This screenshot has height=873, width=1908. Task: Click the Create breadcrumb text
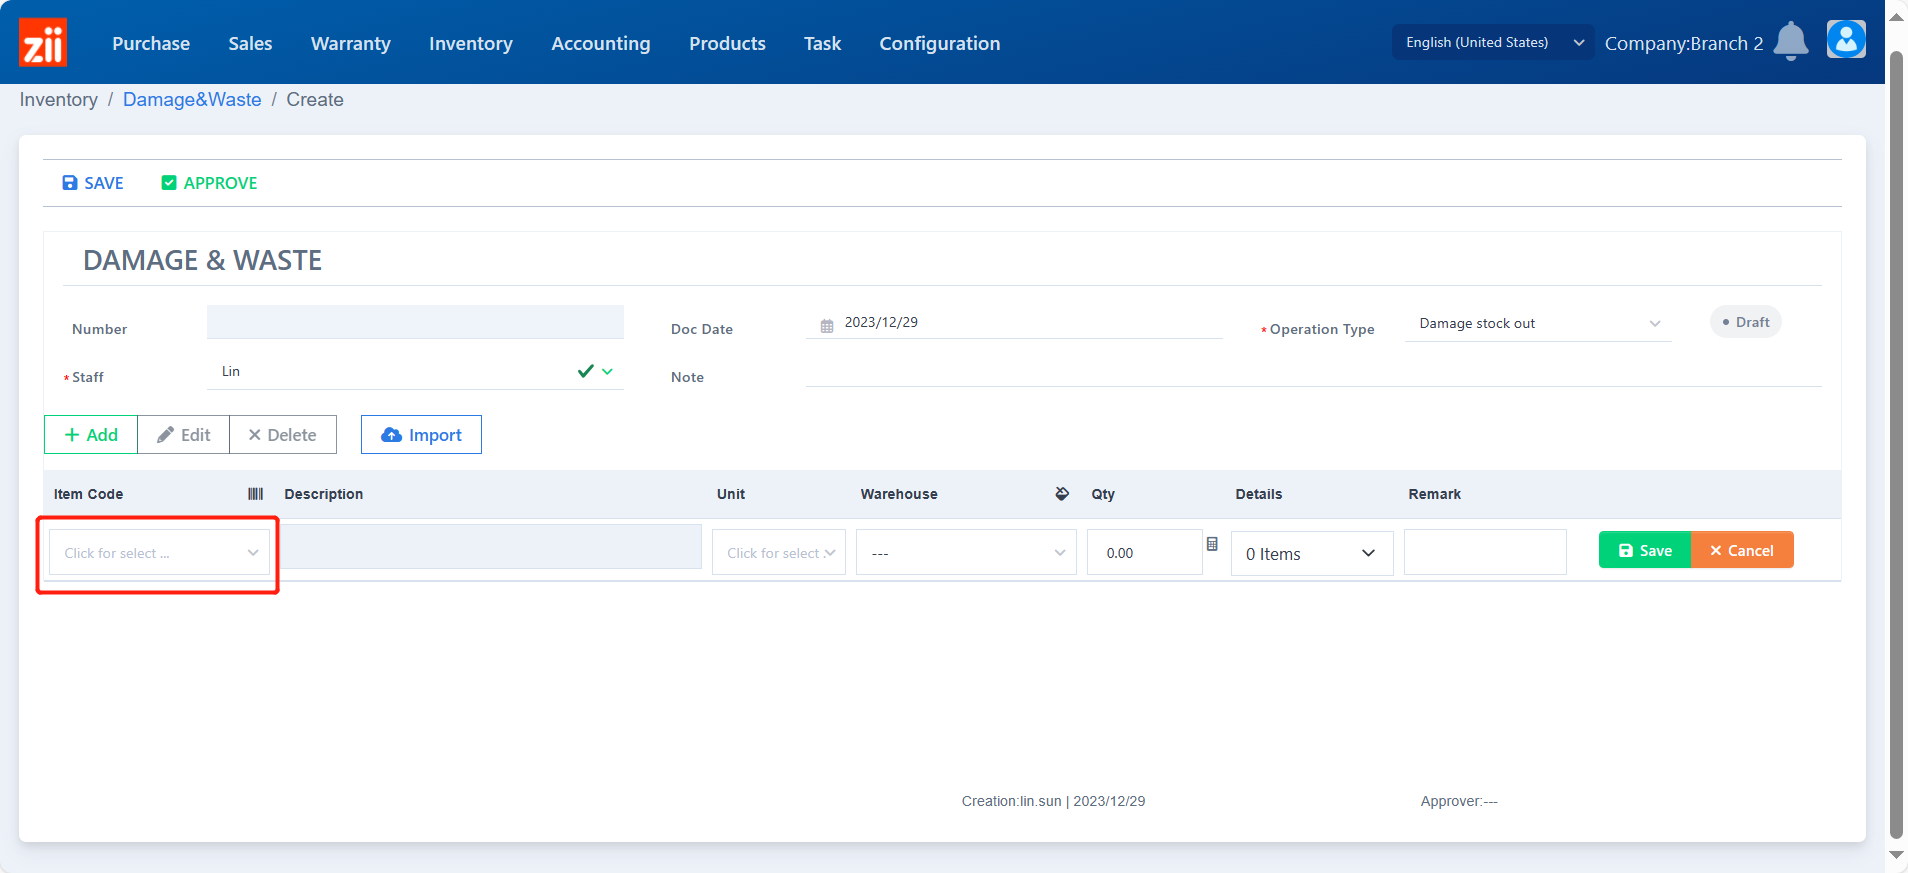click(x=315, y=100)
